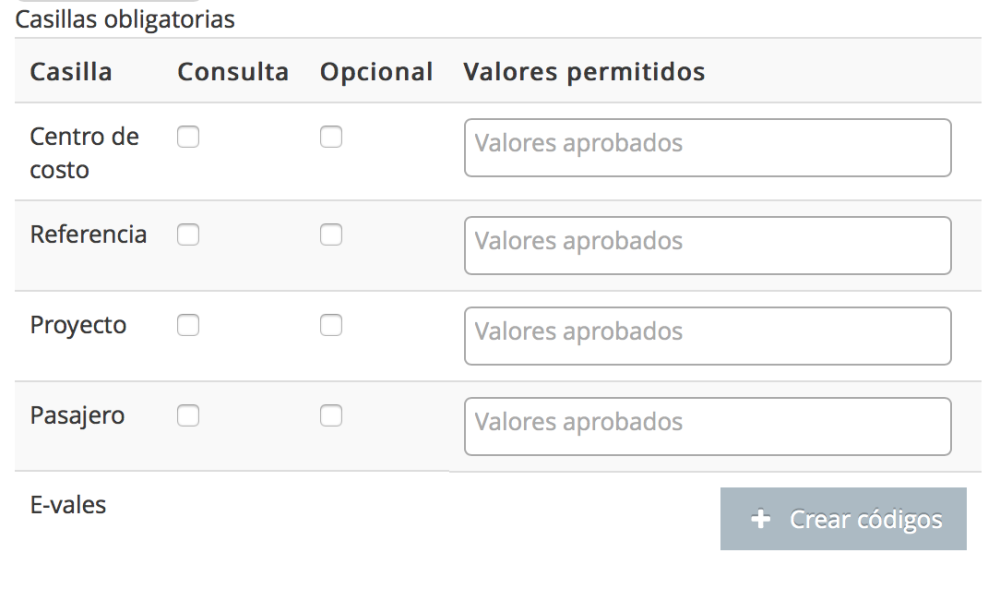Click the E-vales row label

pyautogui.click(x=68, y=505)
